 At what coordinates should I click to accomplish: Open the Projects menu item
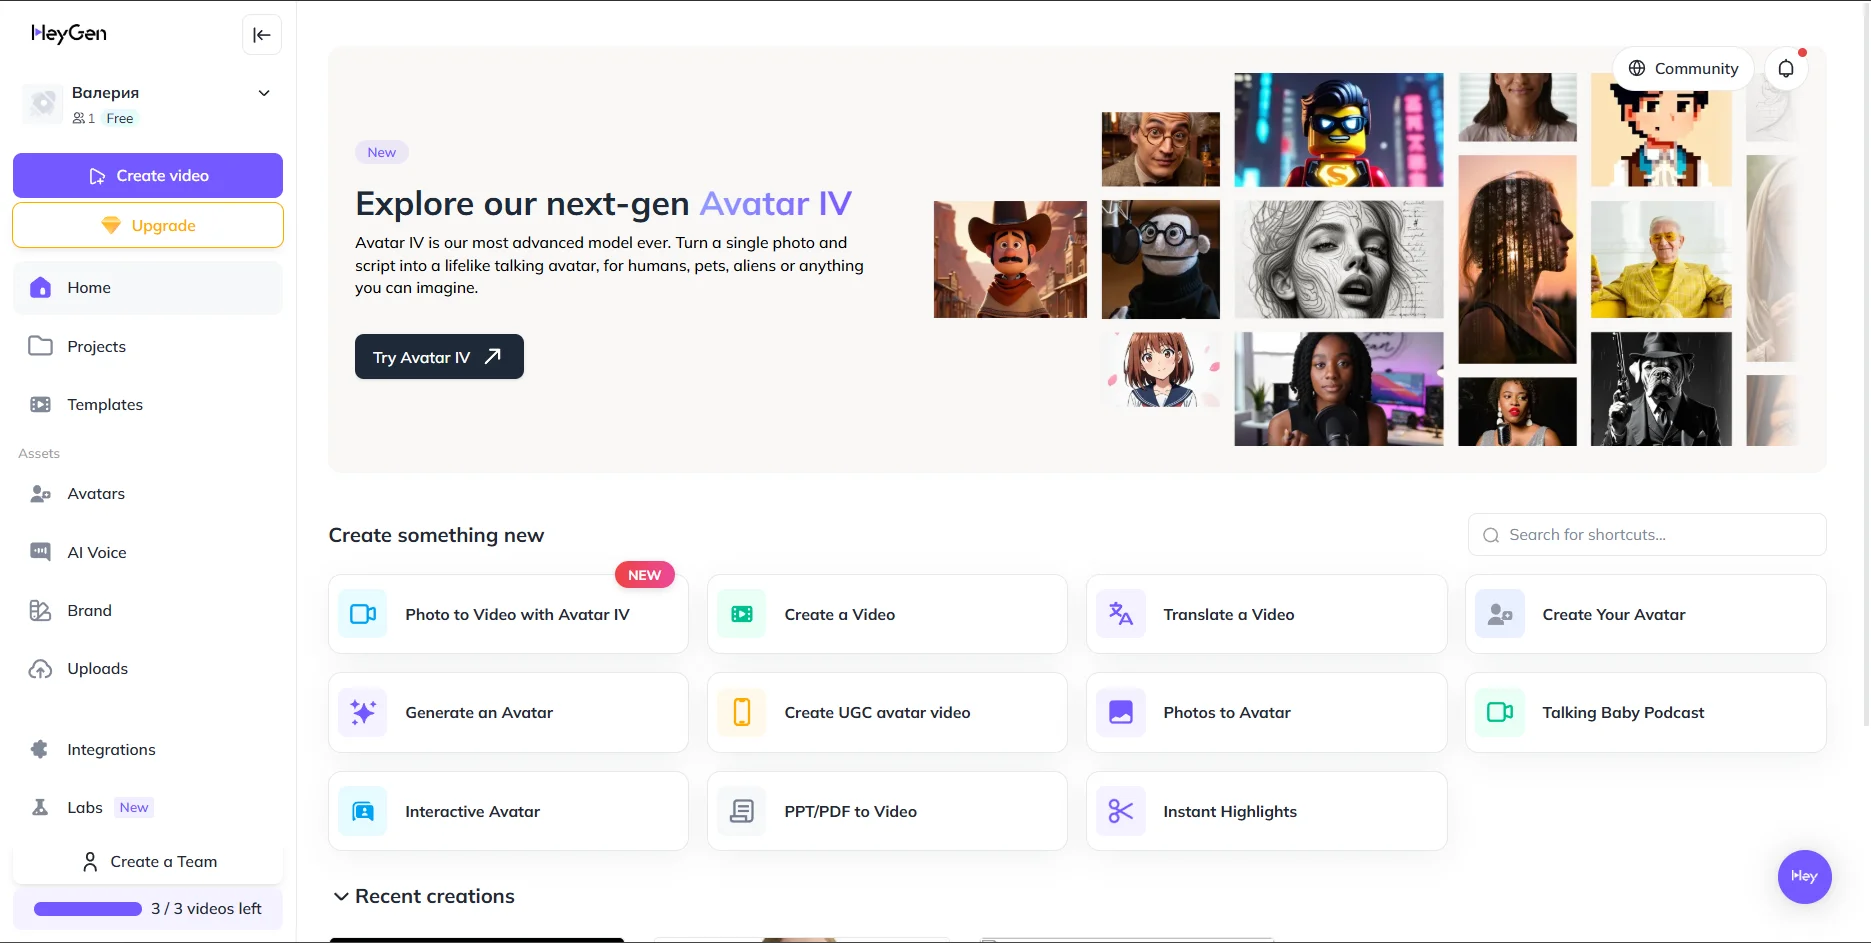tap(148, 346)
